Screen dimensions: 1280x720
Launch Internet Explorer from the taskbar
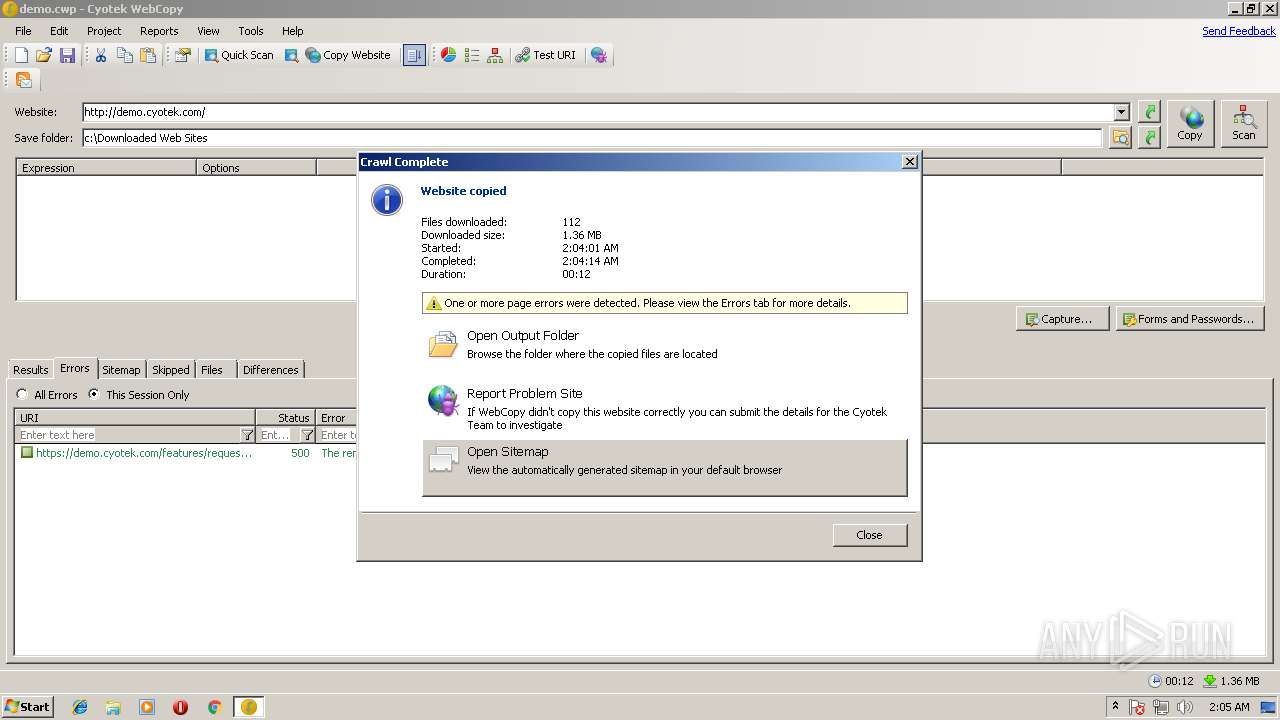80,707
